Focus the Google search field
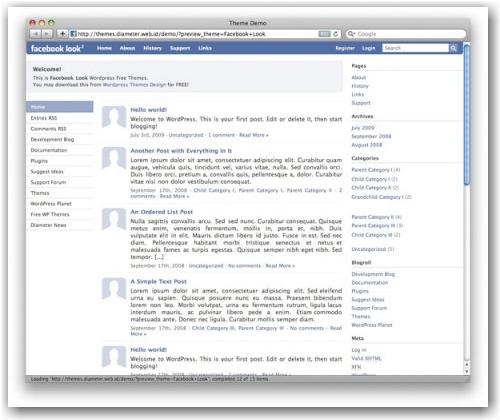 point(406,34)
